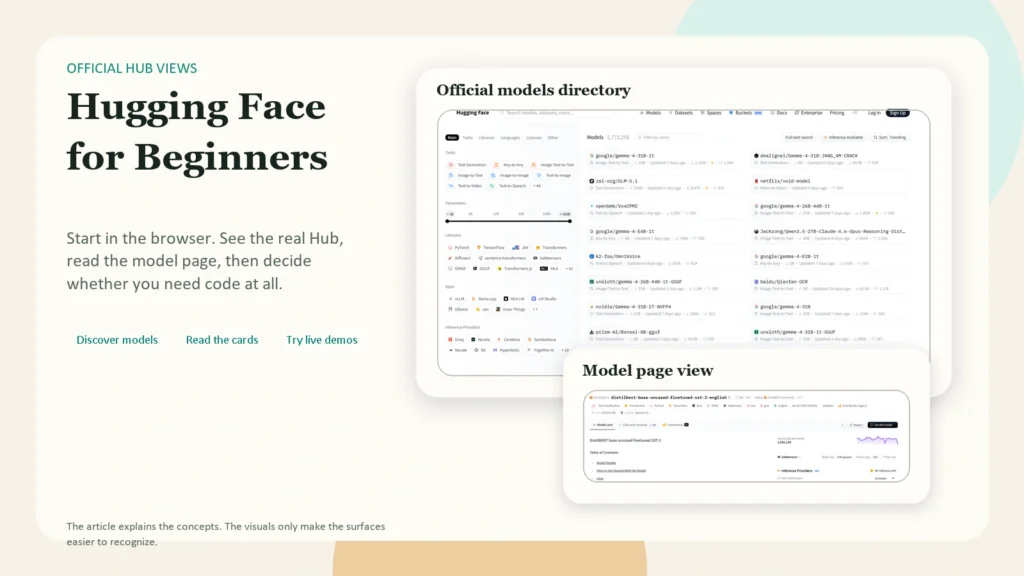
Task: Open the netflix/void-model model
Action: tap(785, 181)
